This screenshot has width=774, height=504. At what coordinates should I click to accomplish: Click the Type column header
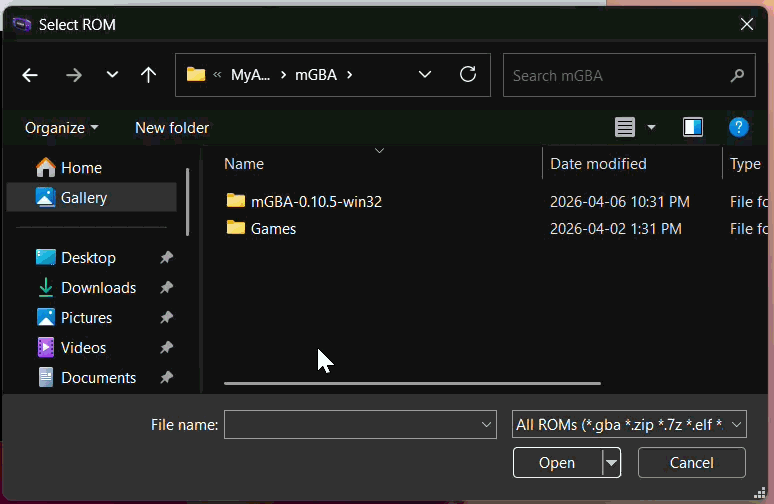coord(745,164)
